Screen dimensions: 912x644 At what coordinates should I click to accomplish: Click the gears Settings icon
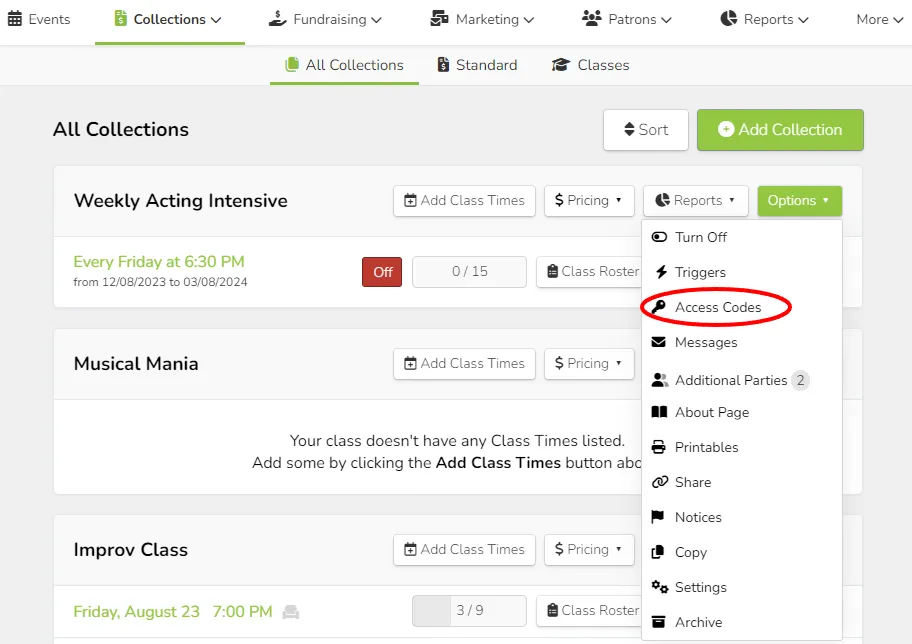(x=660, y=586)
